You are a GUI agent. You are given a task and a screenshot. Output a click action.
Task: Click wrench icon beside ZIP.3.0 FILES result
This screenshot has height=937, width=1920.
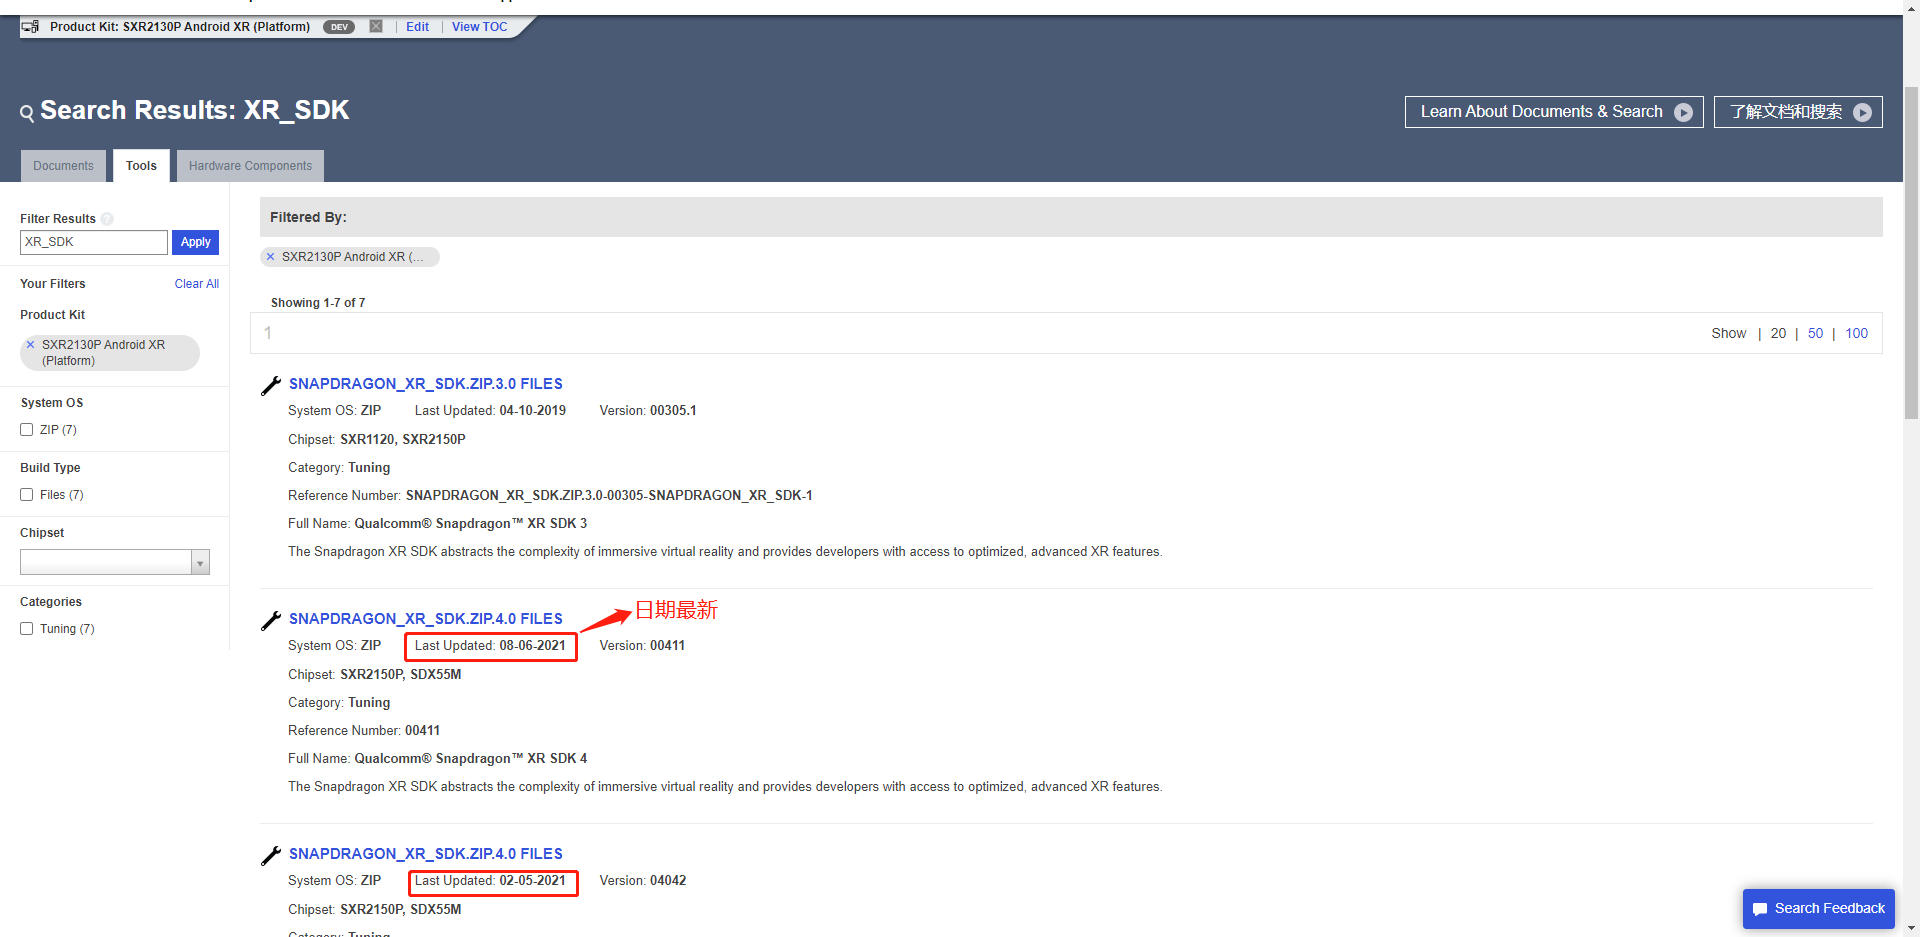tap(271, 385)
